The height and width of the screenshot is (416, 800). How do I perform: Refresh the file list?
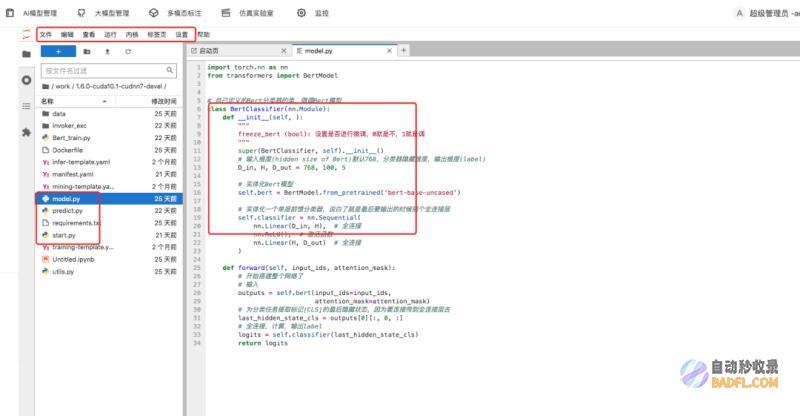click(x=128, y=52)
